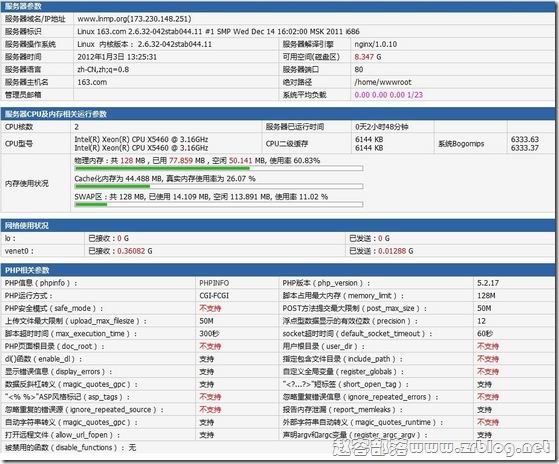Click the PHPINFO link
Image resolution: width=559 pixels, height=464 pixels.
(x=214, y=283)
